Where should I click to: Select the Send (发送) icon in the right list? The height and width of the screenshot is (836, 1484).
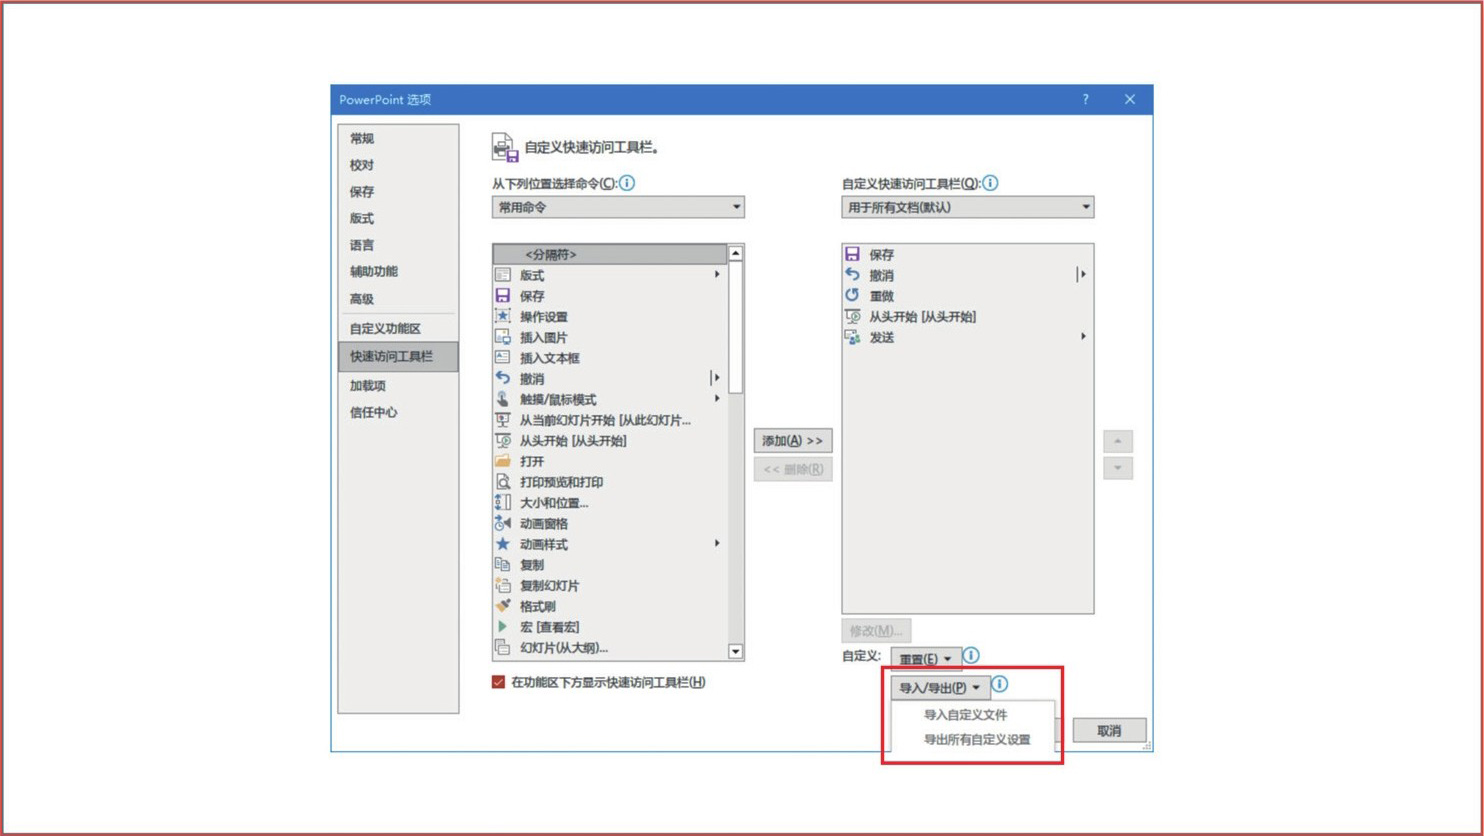pyautogui.click(x=852, y=337)
